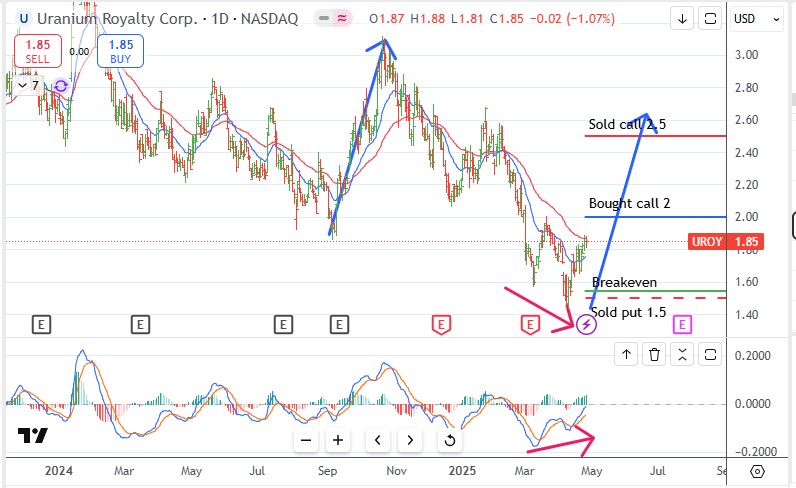Viewport: 796px width, 488px height.
Task: Click the 3.00 price axis label
Action: 747,55
